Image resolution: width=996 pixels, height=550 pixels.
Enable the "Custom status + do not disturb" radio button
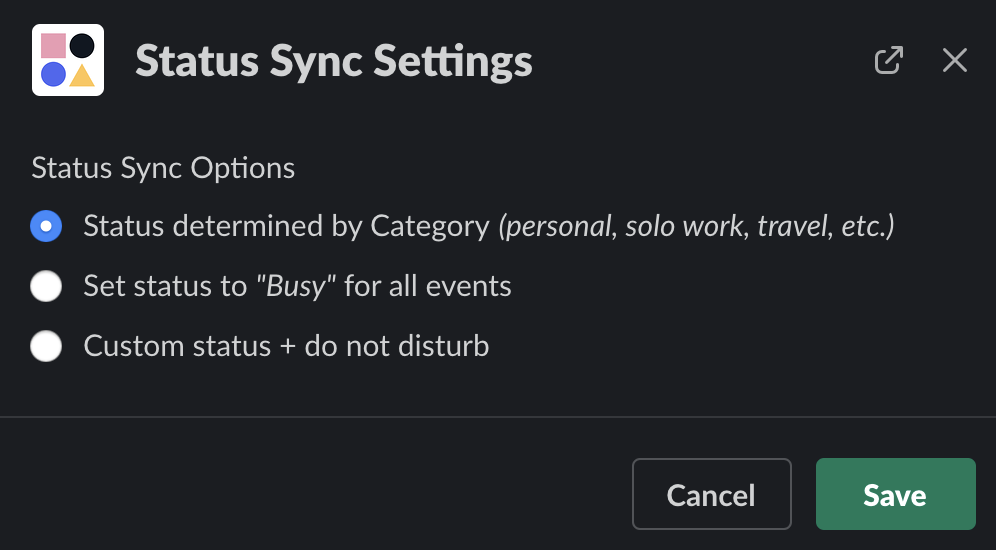coord(46,347)
